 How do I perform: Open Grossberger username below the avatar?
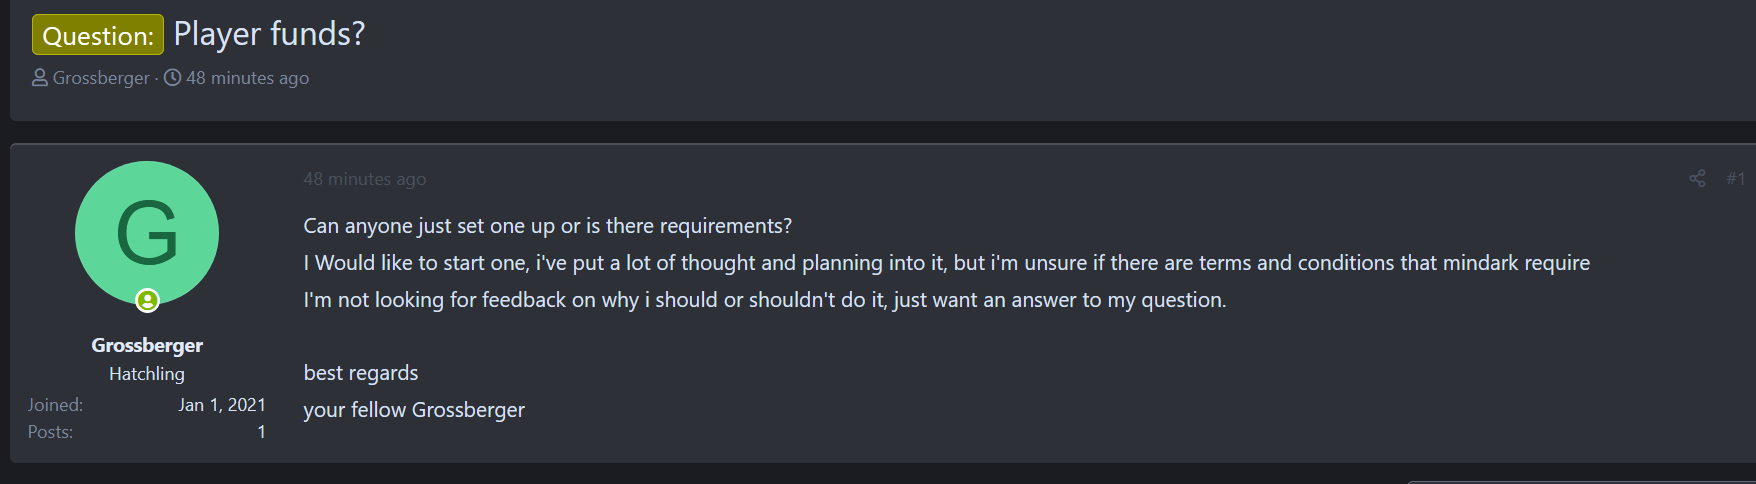click(x=147, y=345)
